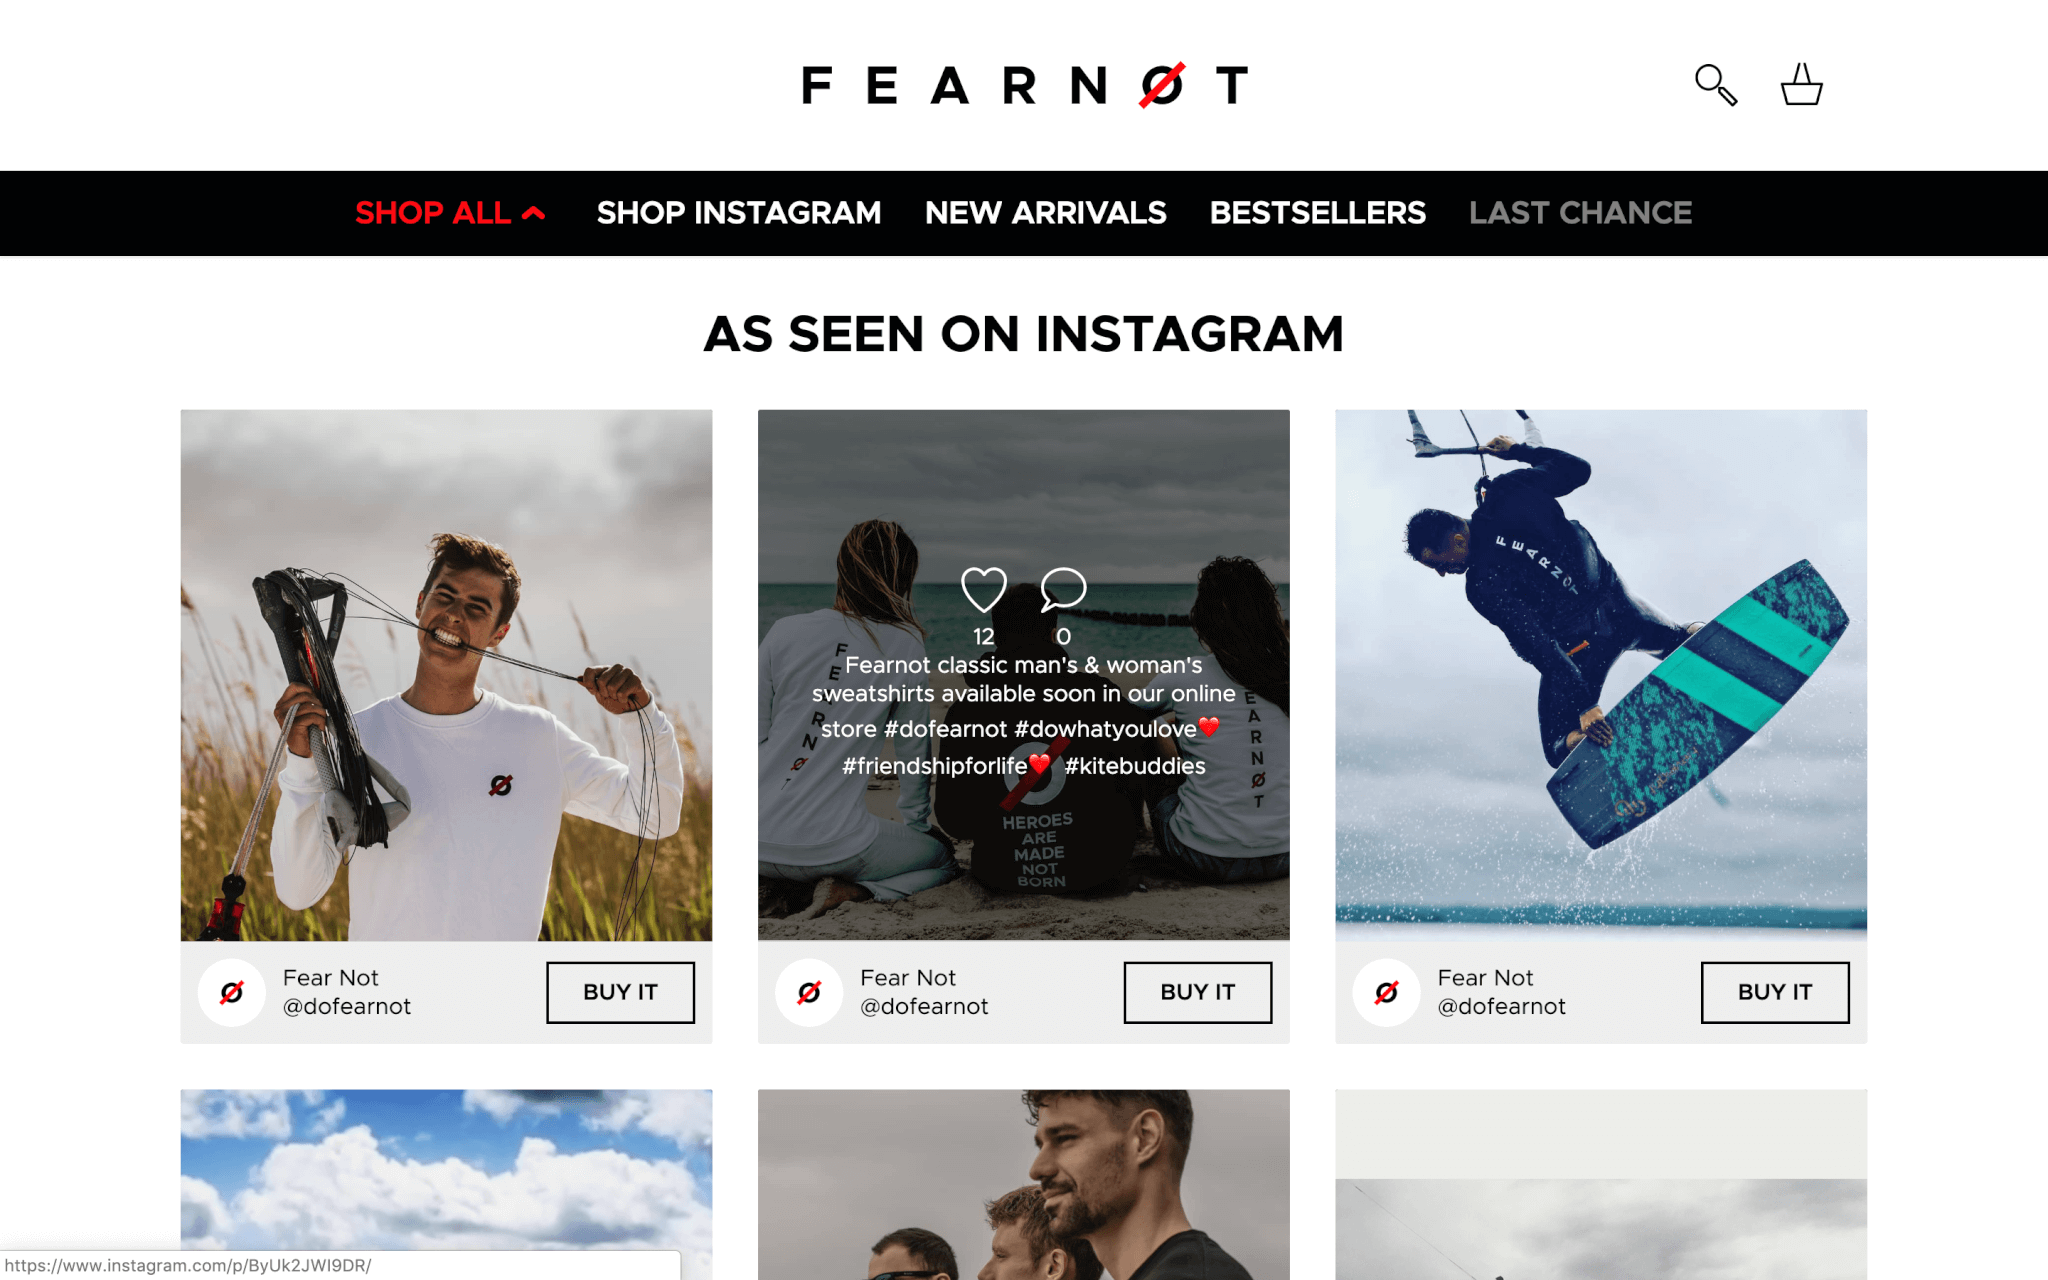2048x1280 pixels.
Task: Click the Fear Not avatar under the sweatshirts photo
Action: point(809,992)
